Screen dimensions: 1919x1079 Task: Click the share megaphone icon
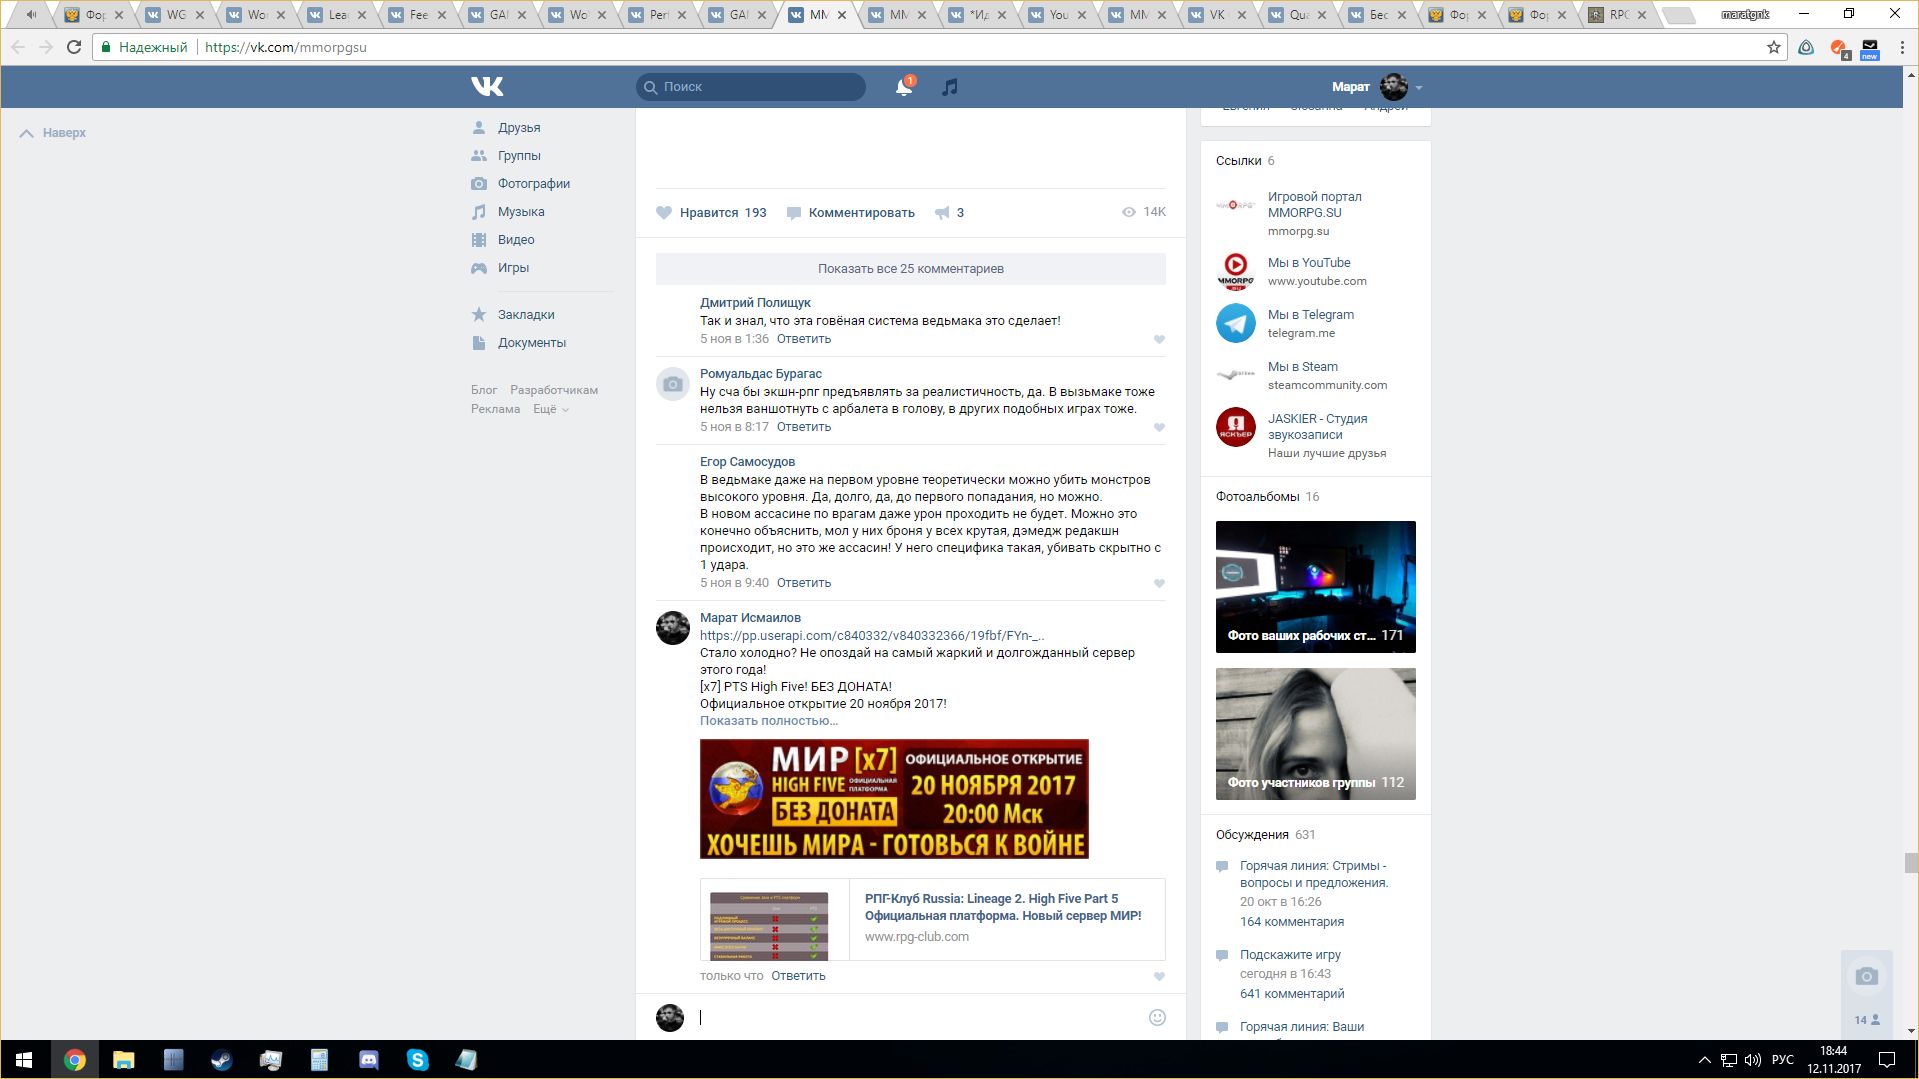[x=942, y=213]
